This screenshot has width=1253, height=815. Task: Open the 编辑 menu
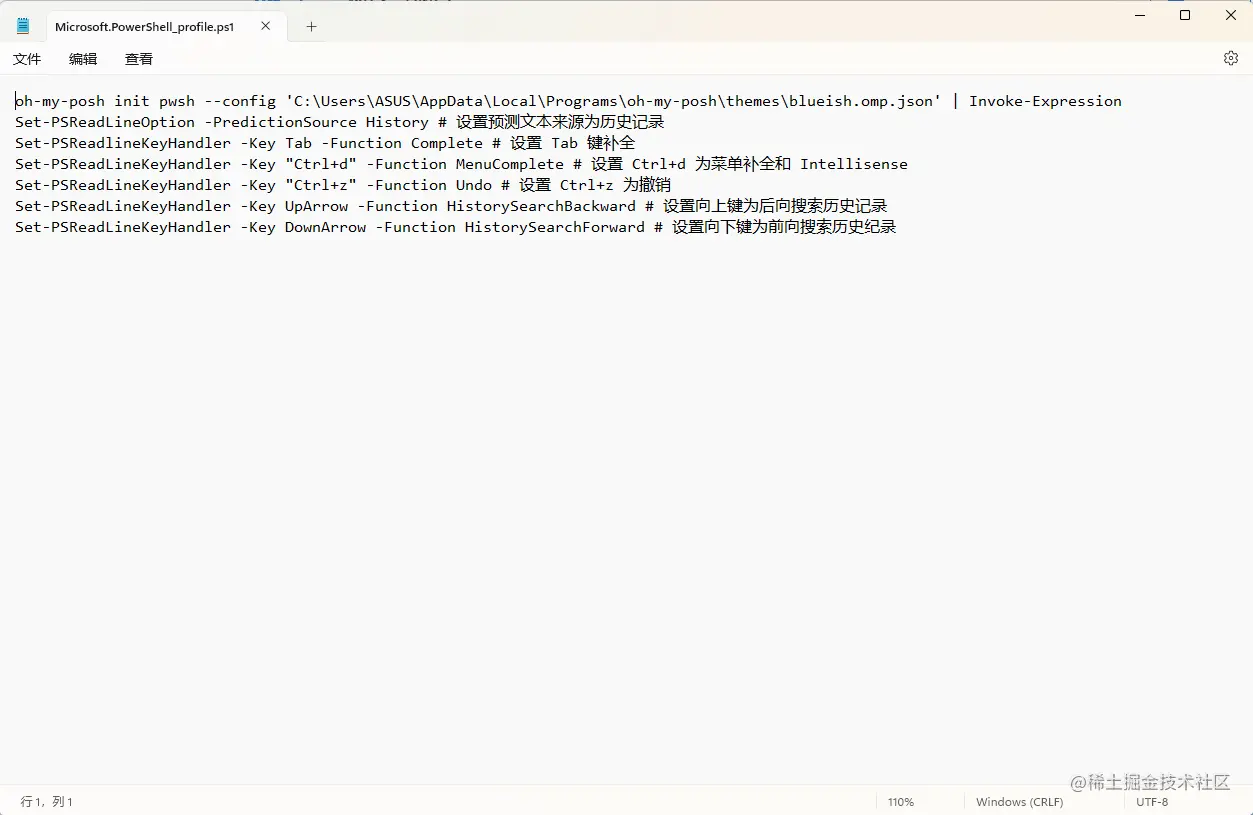coord(83,59)
